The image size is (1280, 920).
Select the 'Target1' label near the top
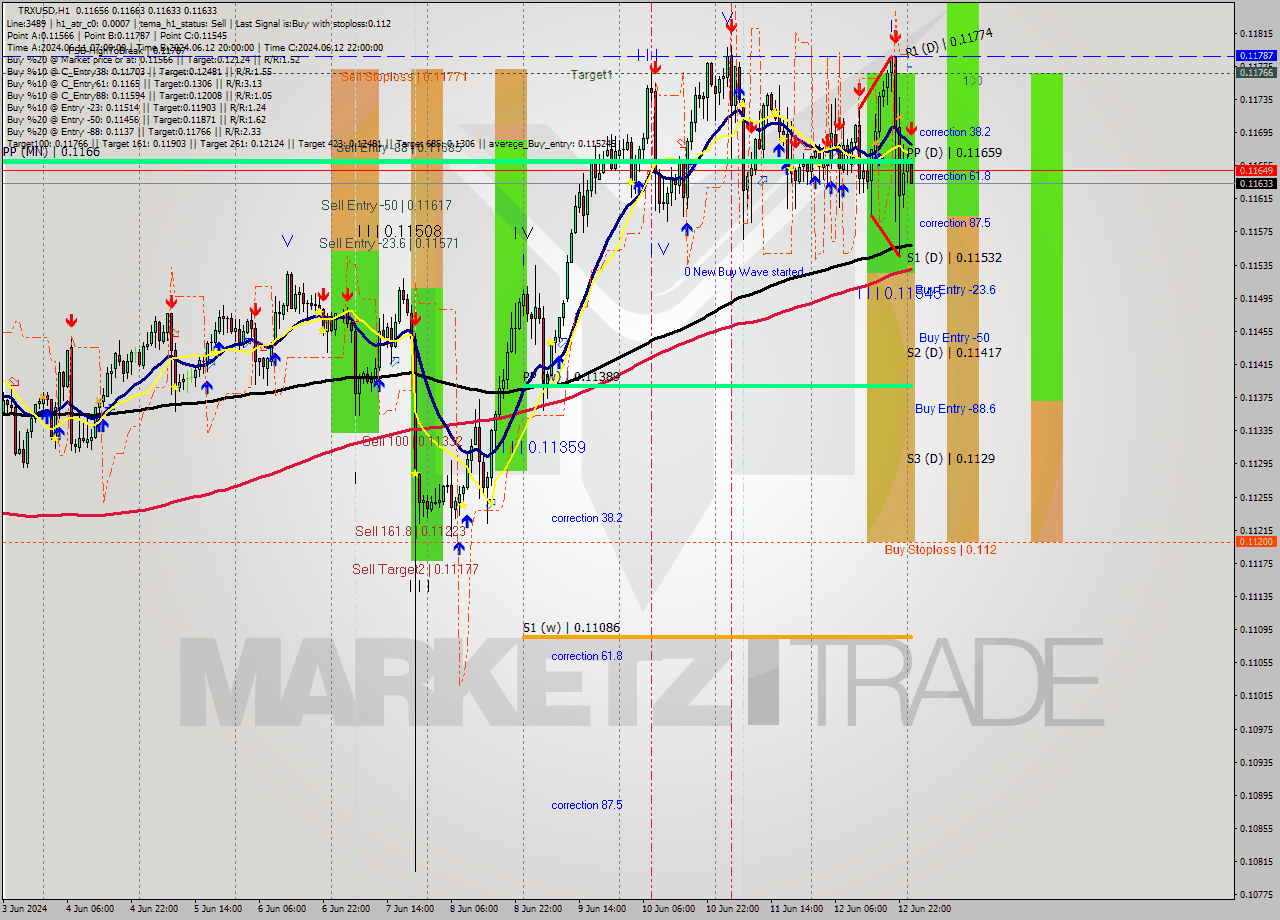(592, 75)
